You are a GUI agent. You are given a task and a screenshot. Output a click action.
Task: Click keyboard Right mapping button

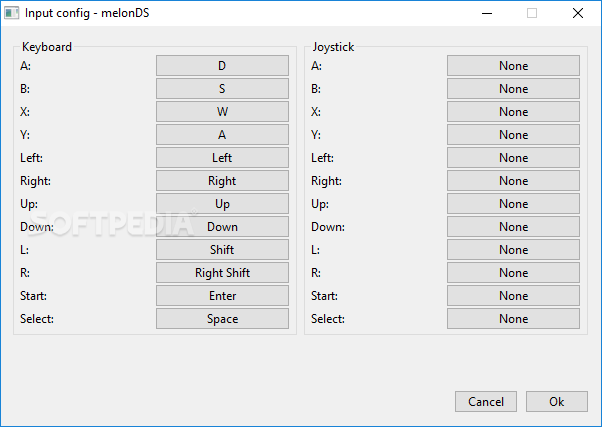point(222,181)
